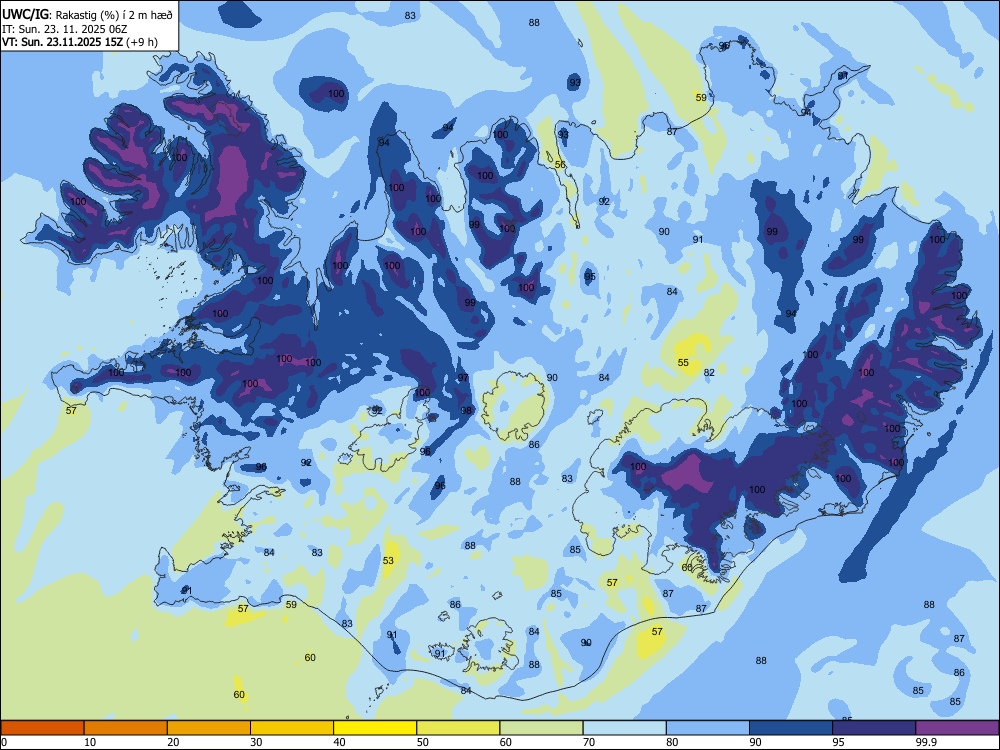Viewport: 1000px width, 750px height.
Task: Choose the golden 30–40 legend swatch
Action: click(292, 728)
